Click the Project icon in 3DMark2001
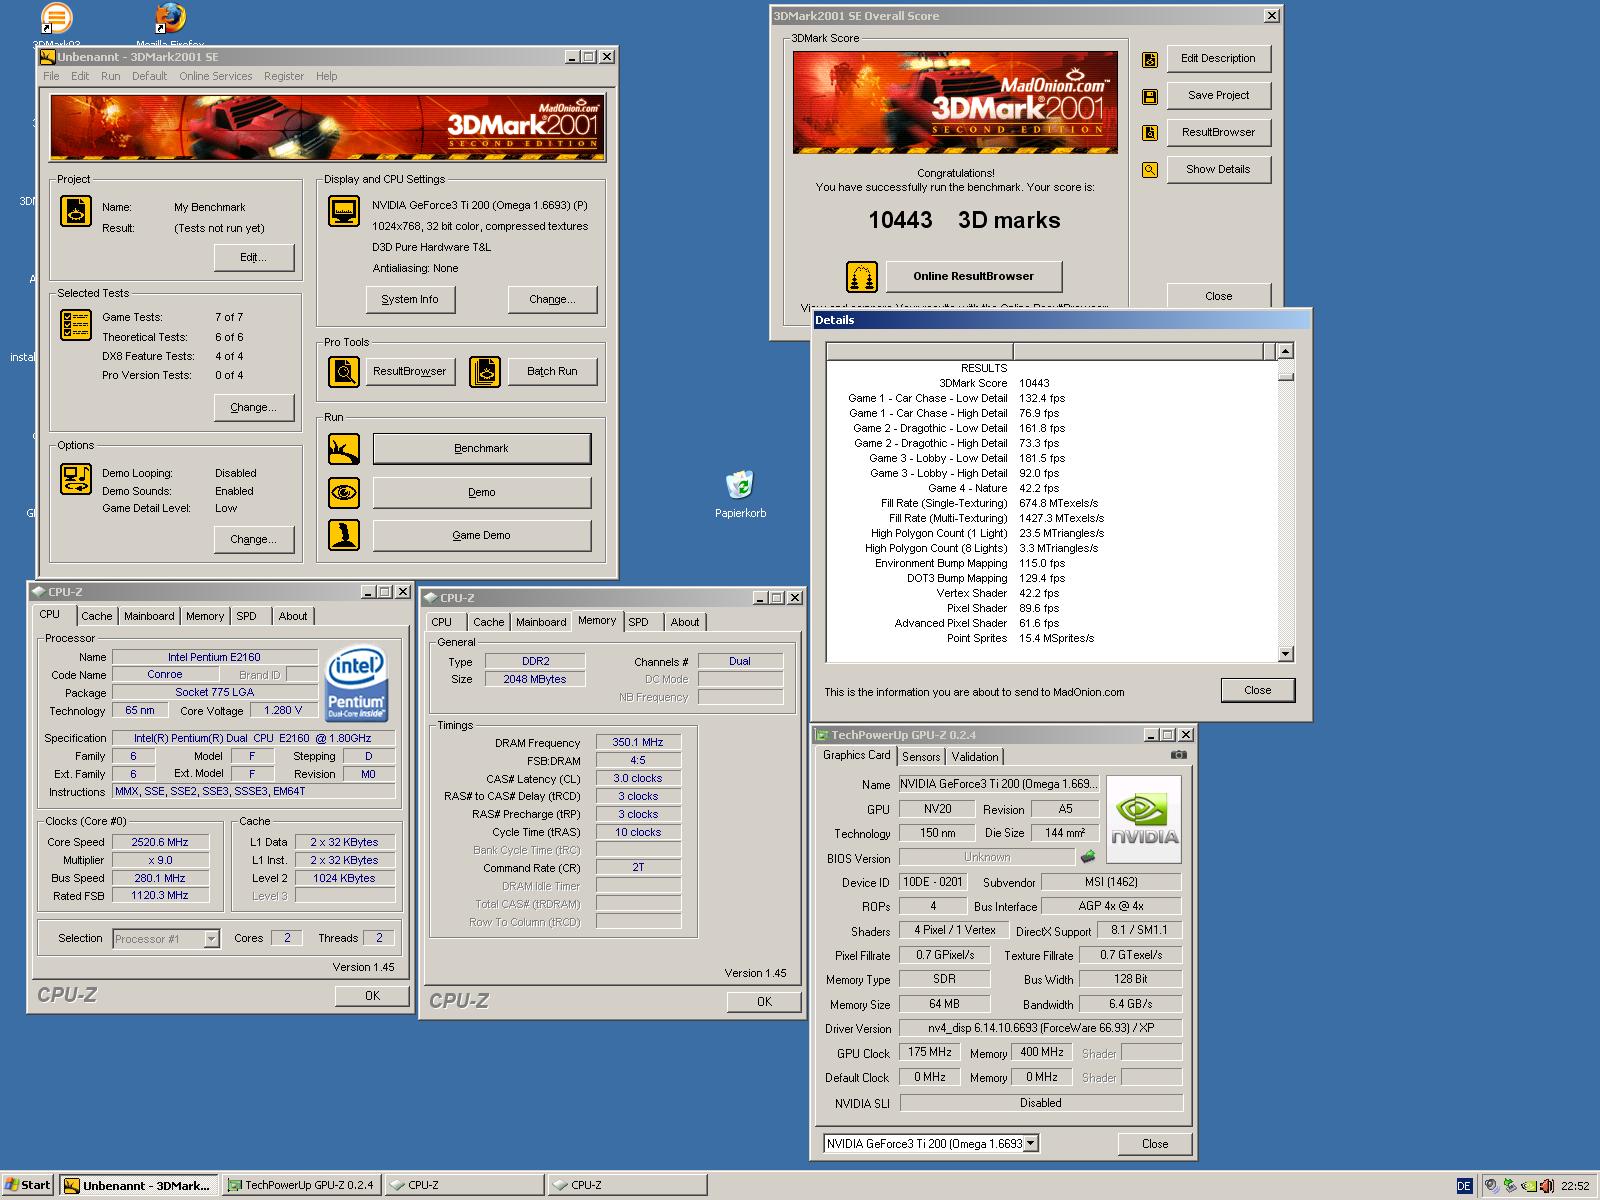The width and height of the screenshot is (1600, 1200). click(76, 211)
